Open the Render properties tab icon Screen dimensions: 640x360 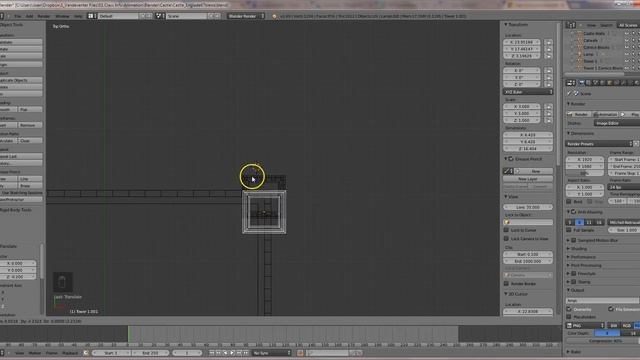(x=581, y=83)
